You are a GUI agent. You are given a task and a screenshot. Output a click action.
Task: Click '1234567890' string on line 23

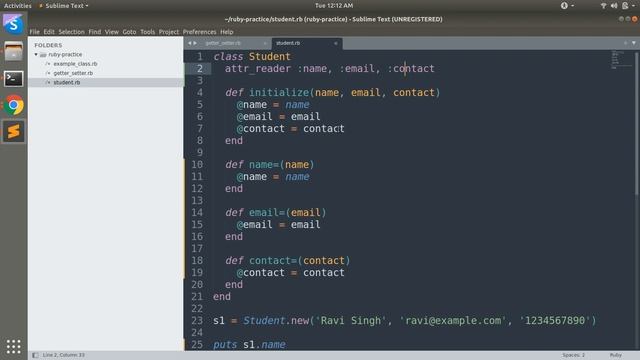tap(554, 321)
